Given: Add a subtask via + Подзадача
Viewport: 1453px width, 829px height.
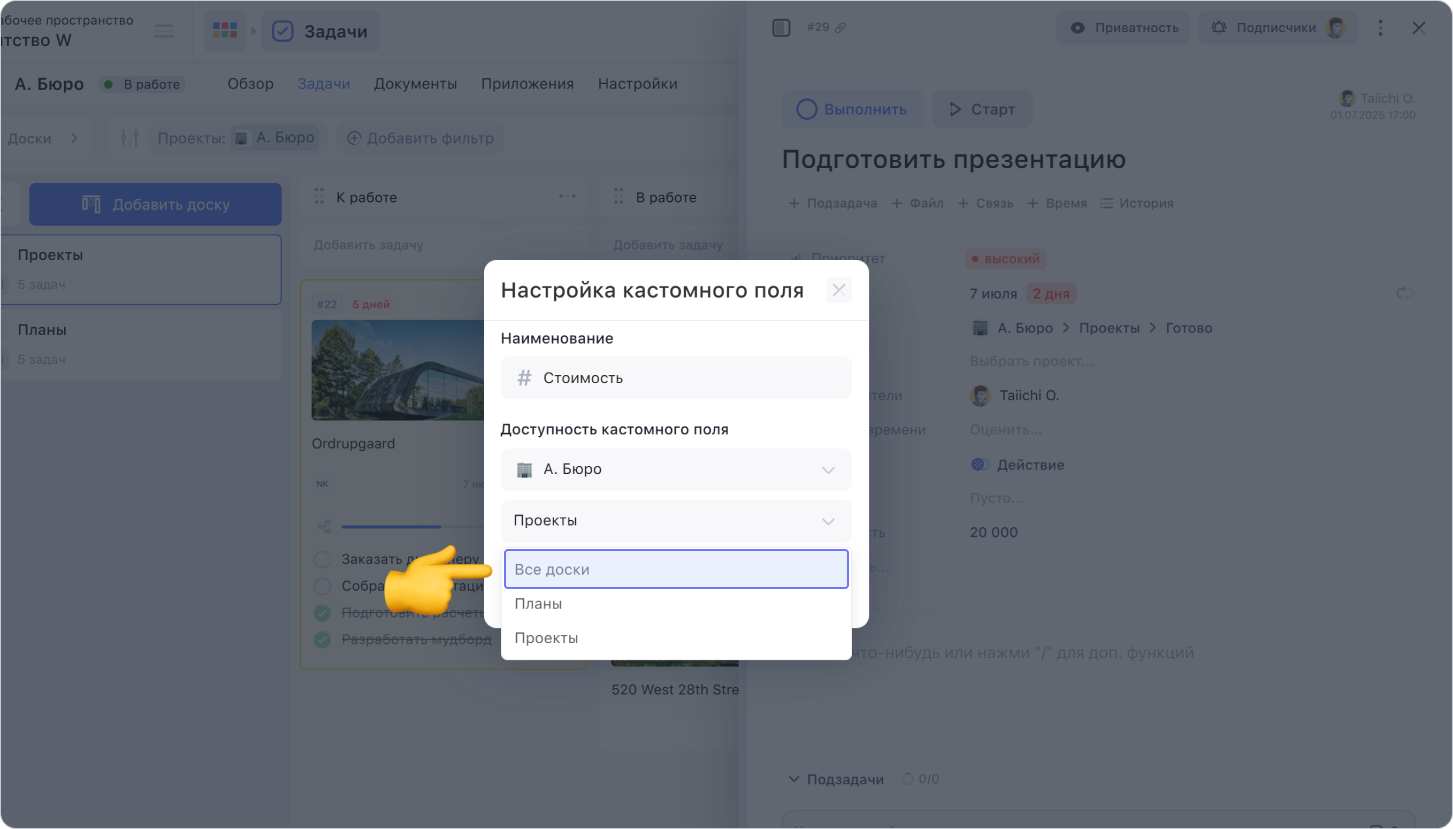Looking at the screenshot, I should click(833, 203).
